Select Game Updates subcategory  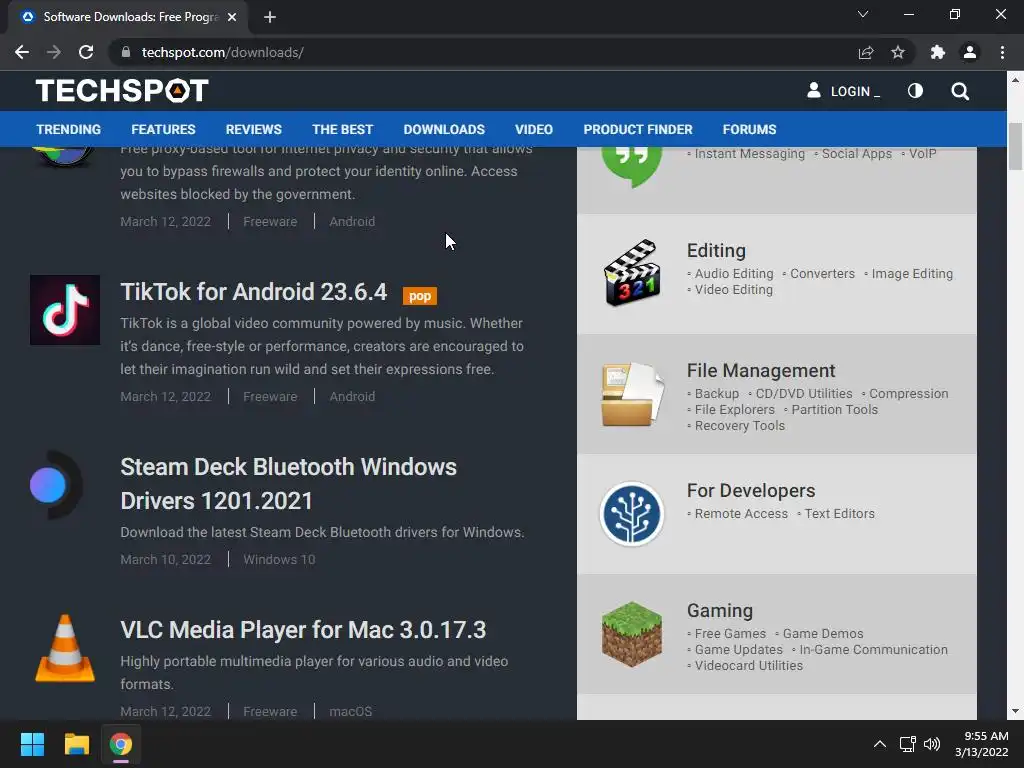739,650
